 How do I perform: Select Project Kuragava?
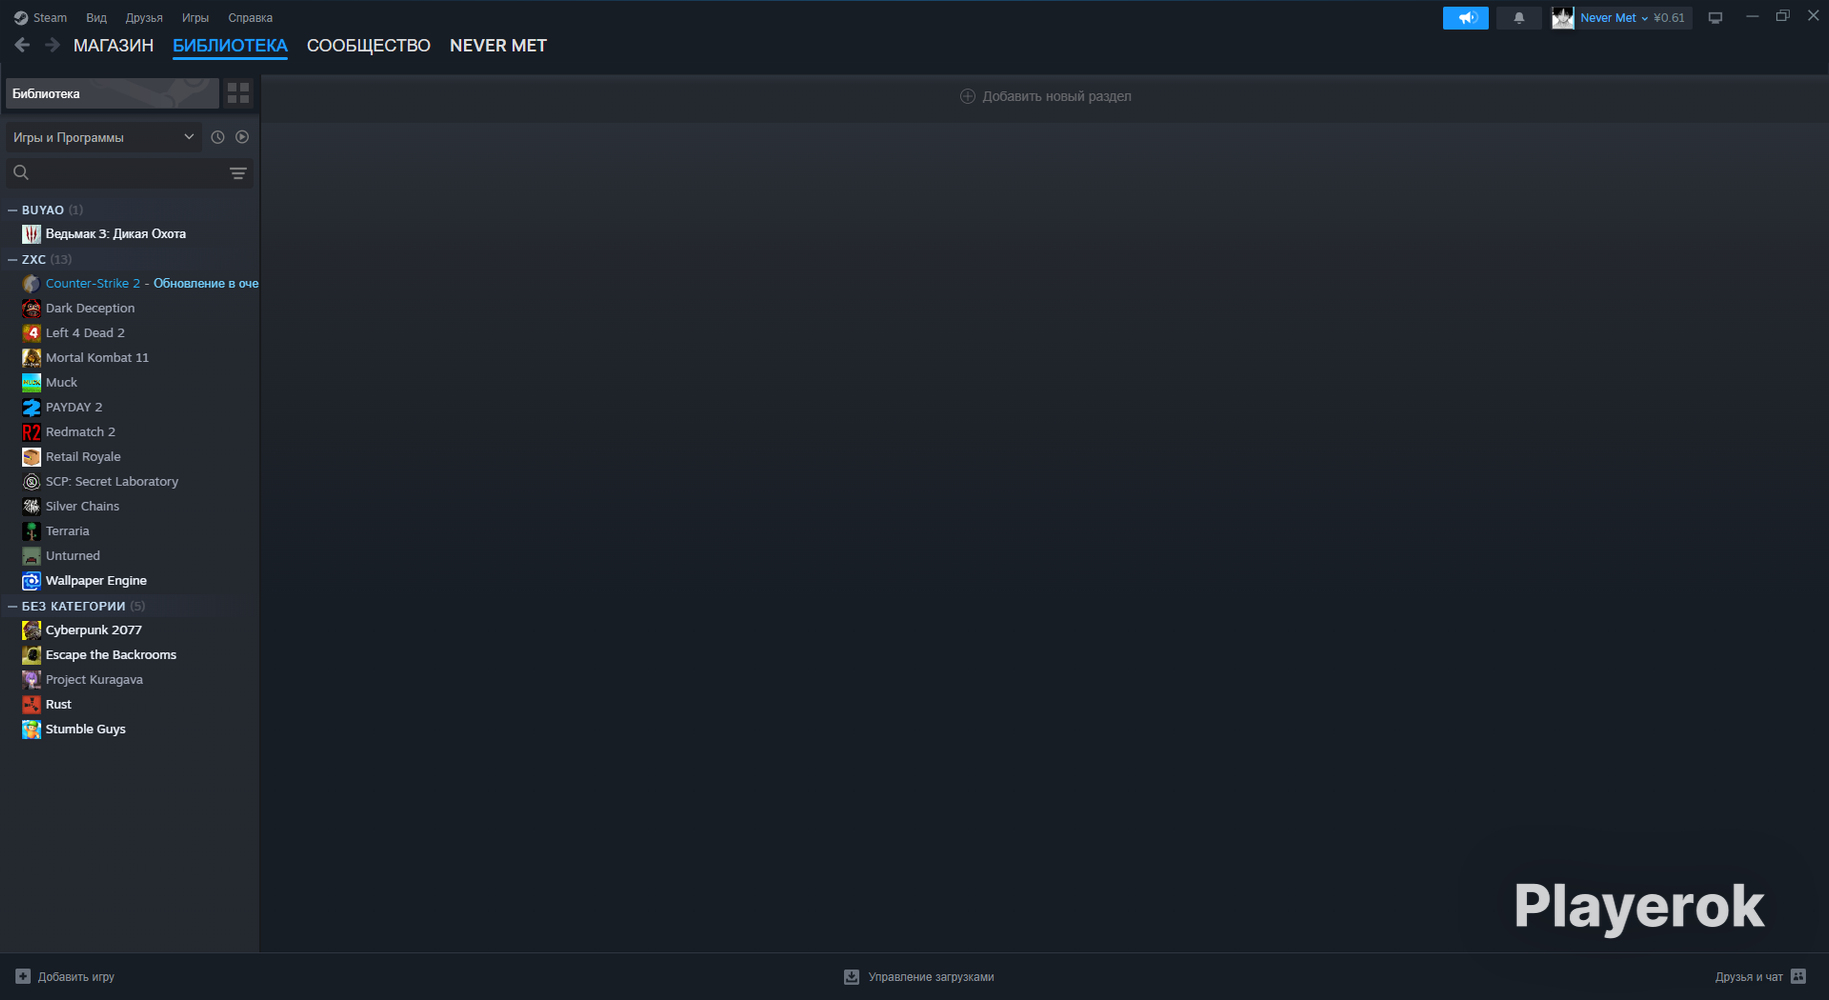coord(94,679)
